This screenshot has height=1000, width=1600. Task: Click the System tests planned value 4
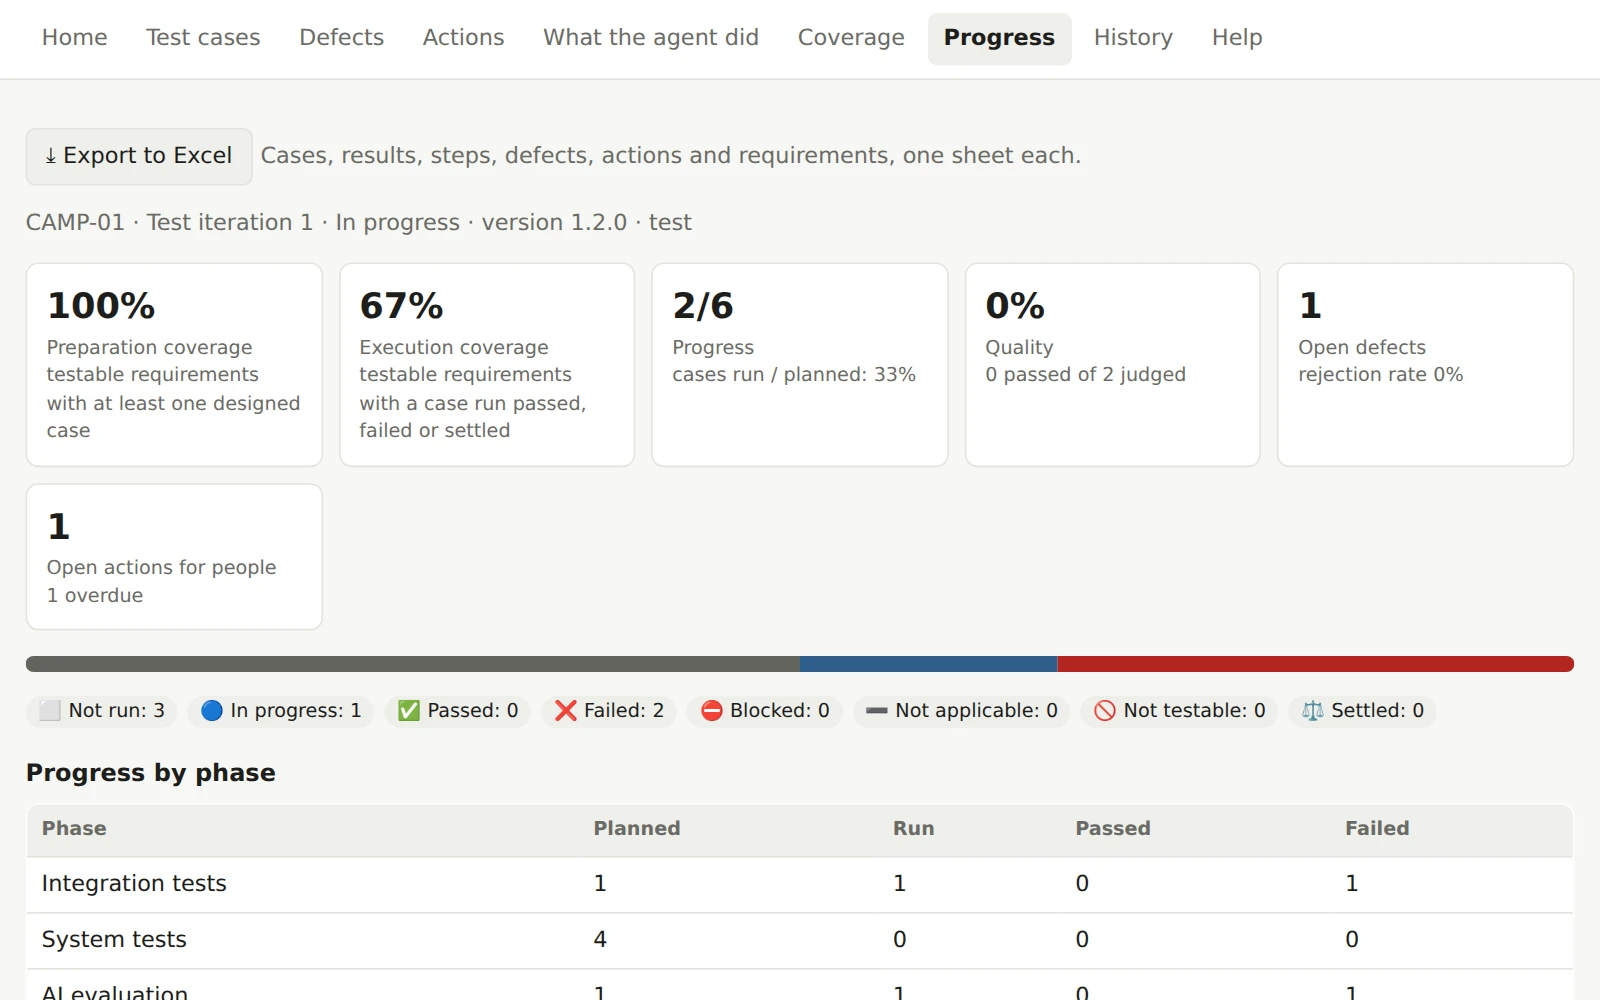coord(600,940)
